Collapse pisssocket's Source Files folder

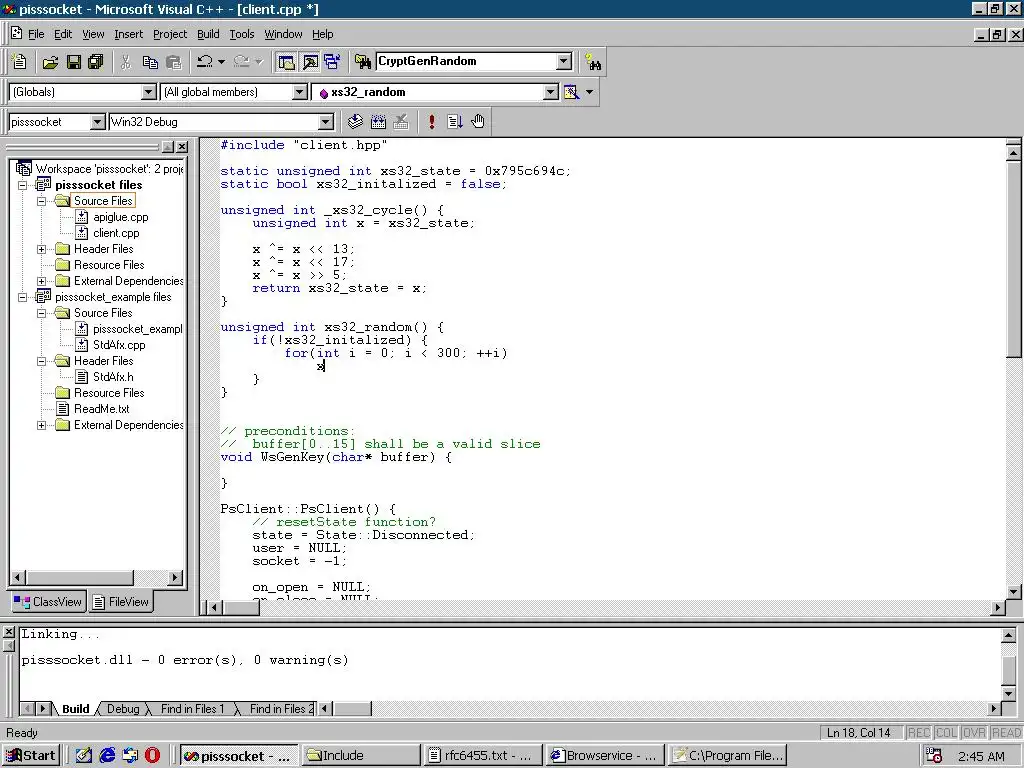[42, 201]
